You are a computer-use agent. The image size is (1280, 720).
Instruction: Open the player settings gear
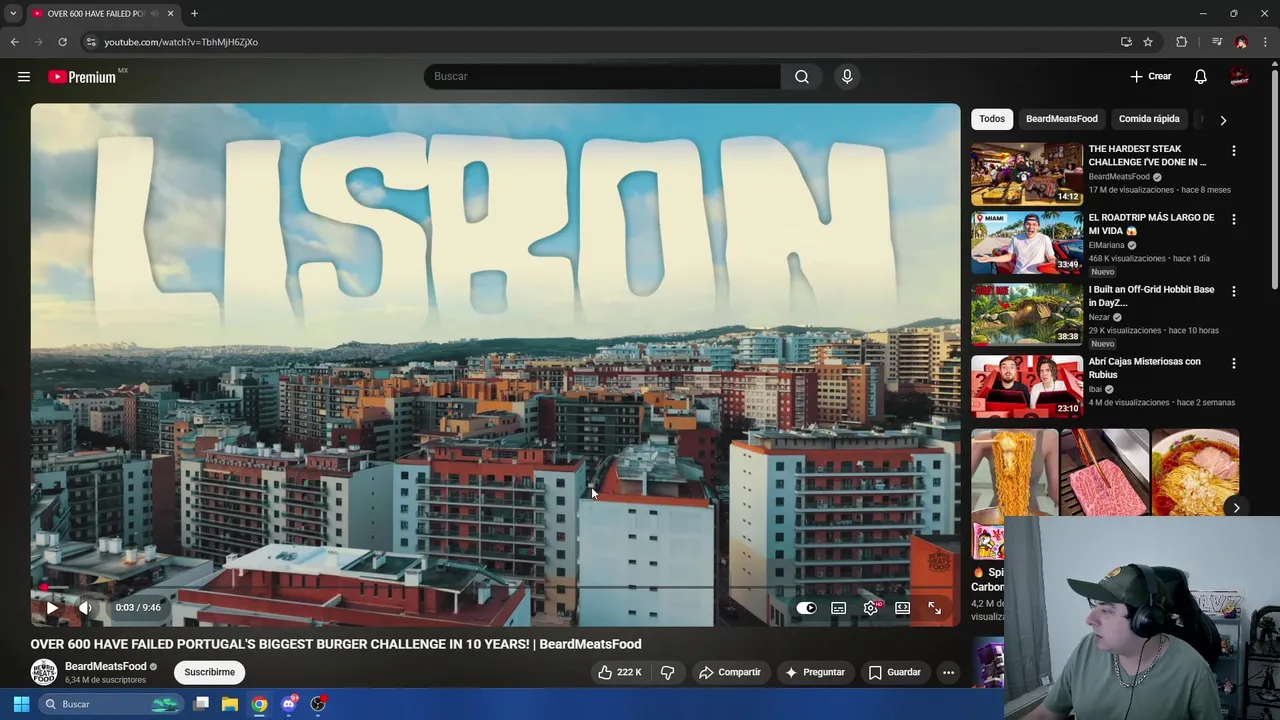coord(871,608)
